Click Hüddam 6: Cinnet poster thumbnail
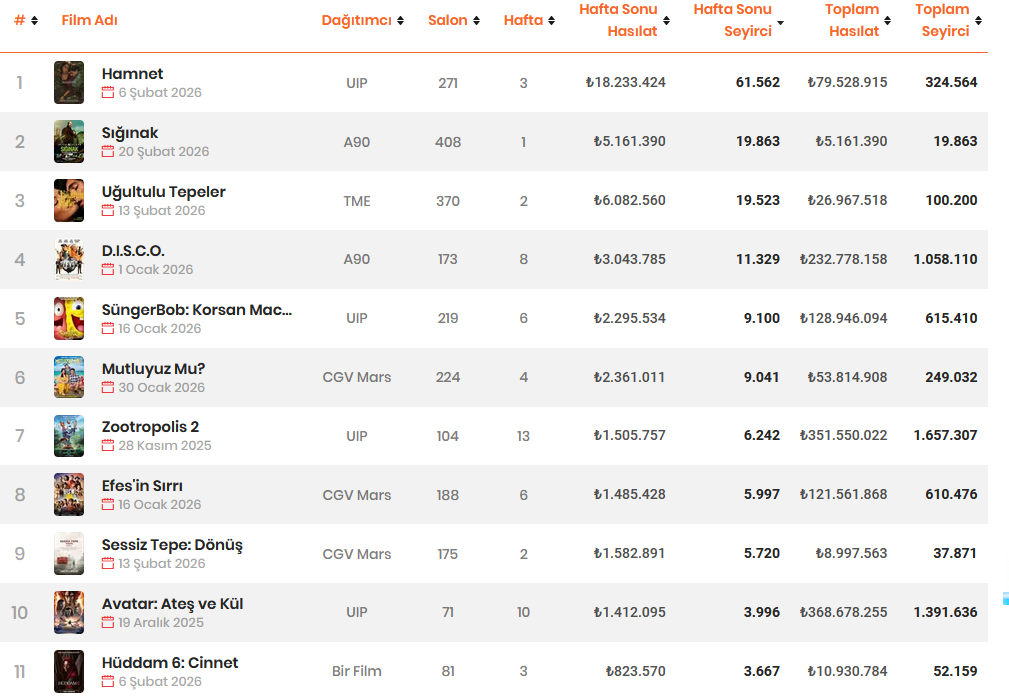 coord(69,671)
